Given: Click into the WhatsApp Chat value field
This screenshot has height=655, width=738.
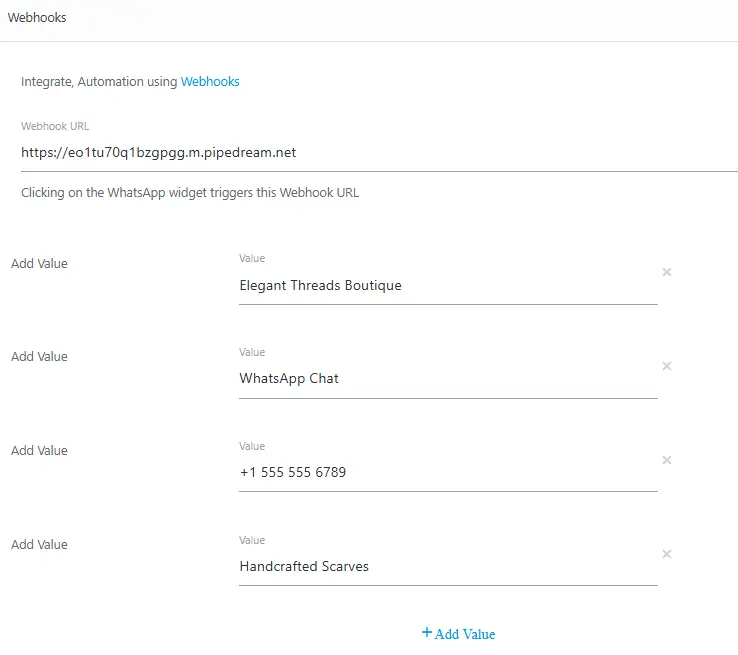Looking at the screenshot, I should 448,379.
